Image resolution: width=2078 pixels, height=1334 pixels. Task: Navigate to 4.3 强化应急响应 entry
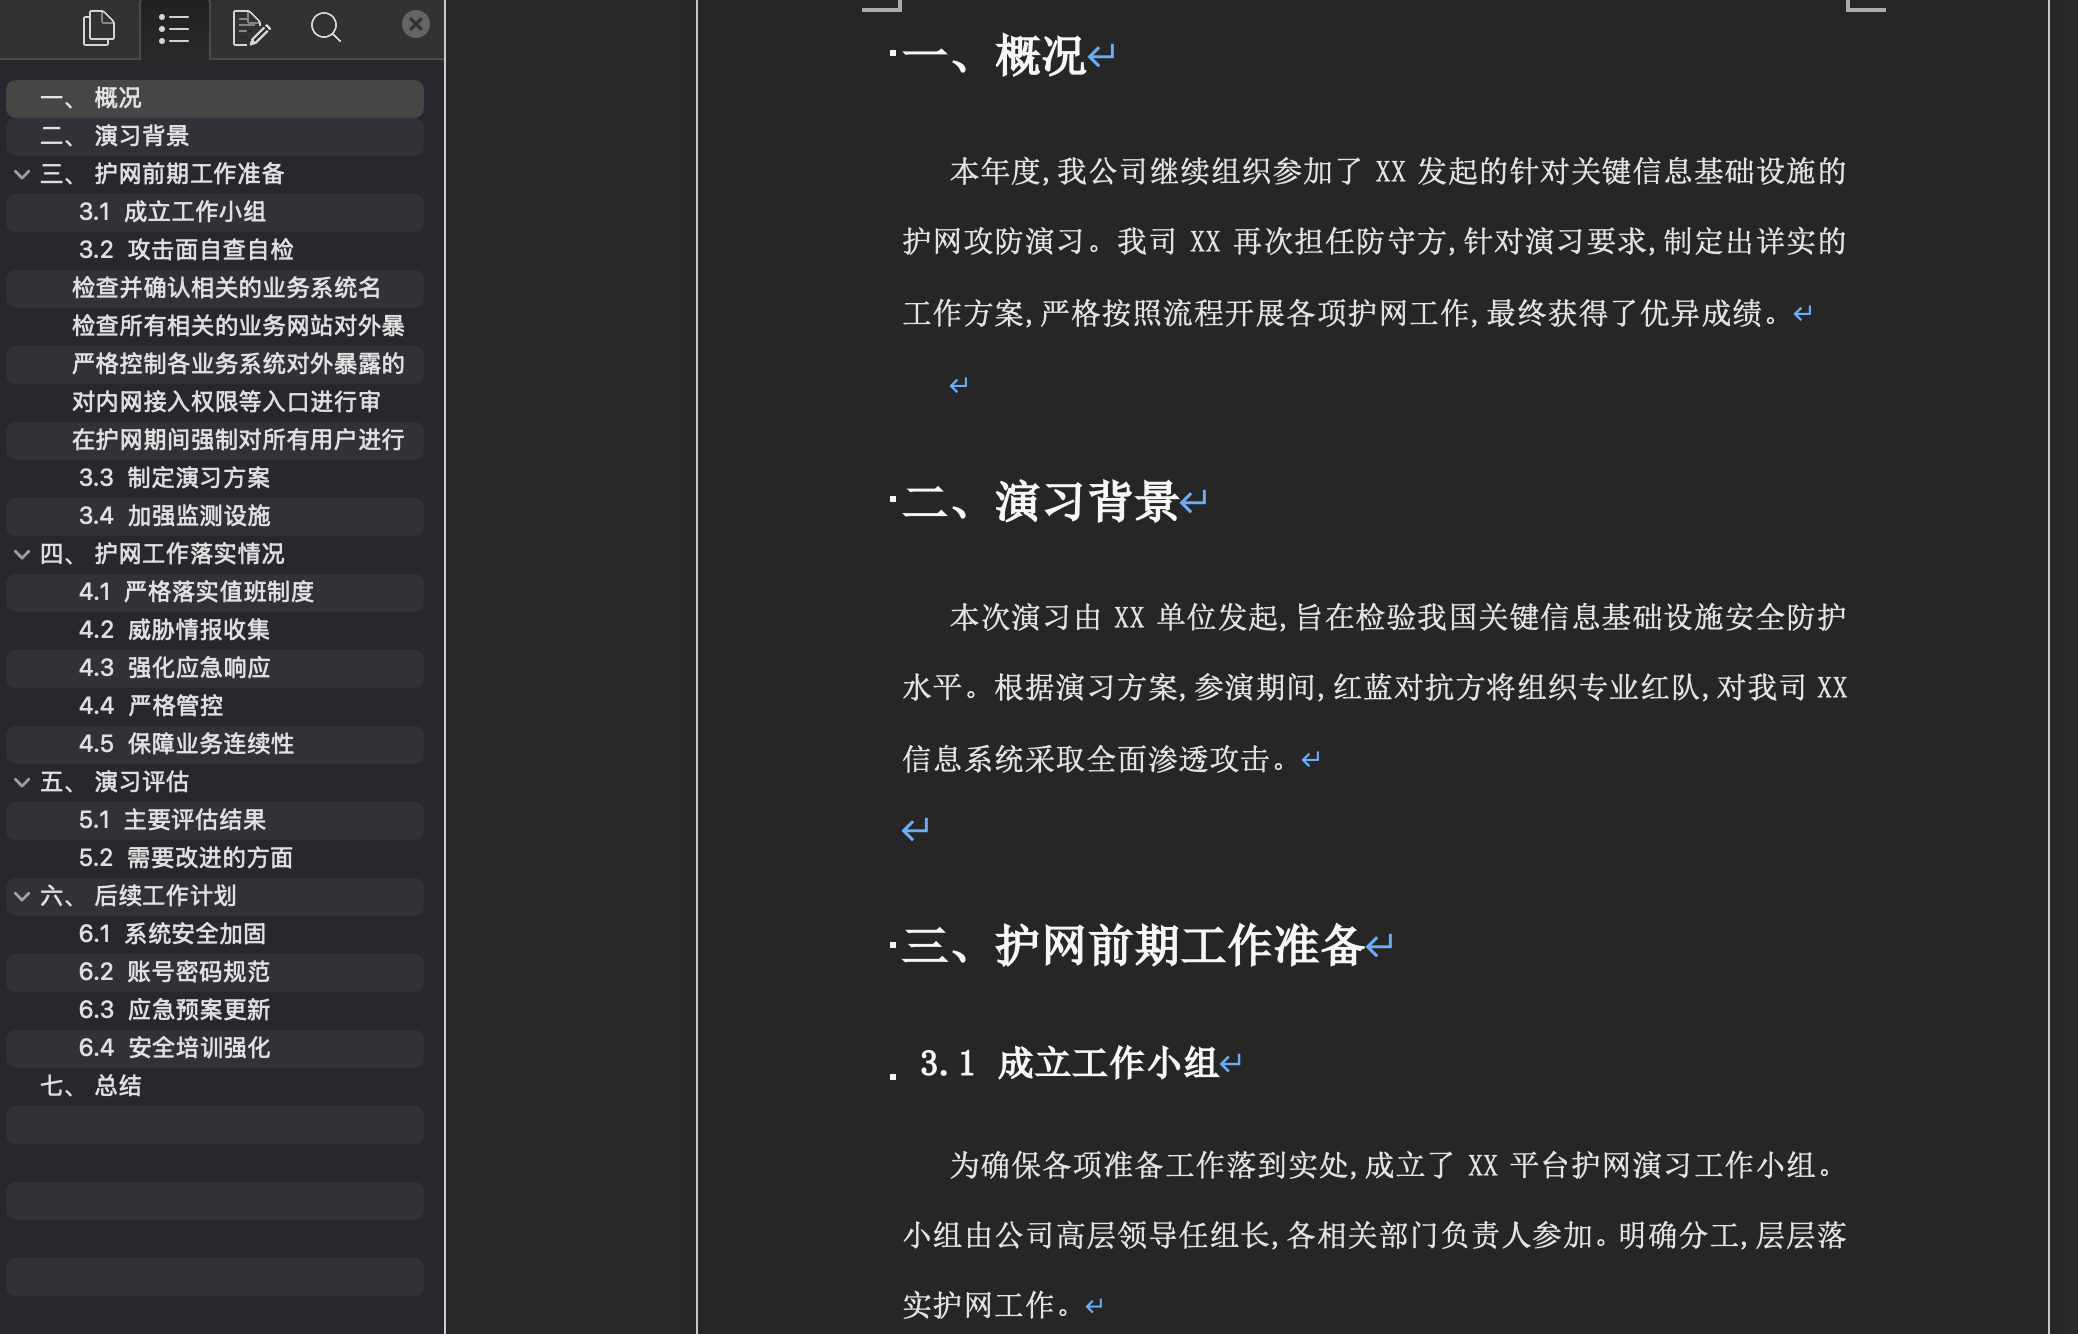coord(175,668)
